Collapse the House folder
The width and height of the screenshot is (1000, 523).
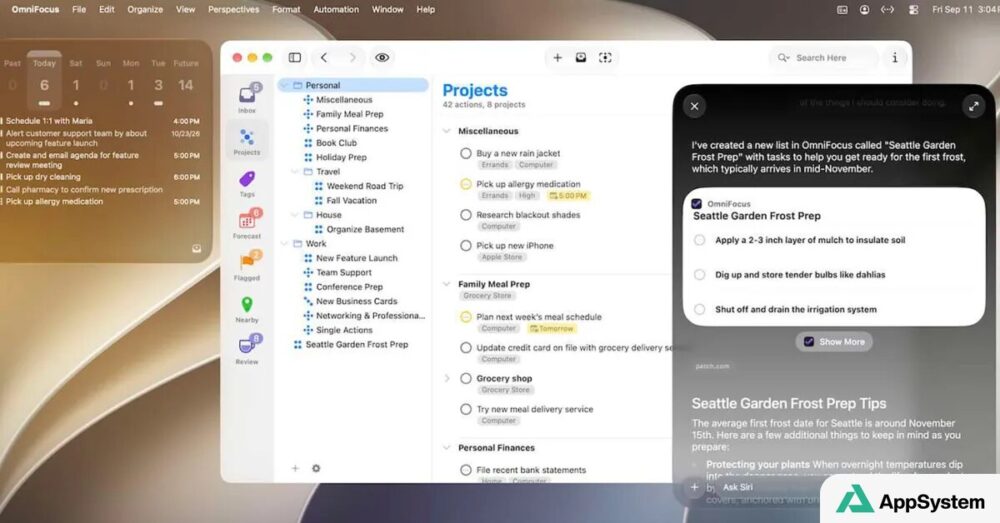point(295,215)
